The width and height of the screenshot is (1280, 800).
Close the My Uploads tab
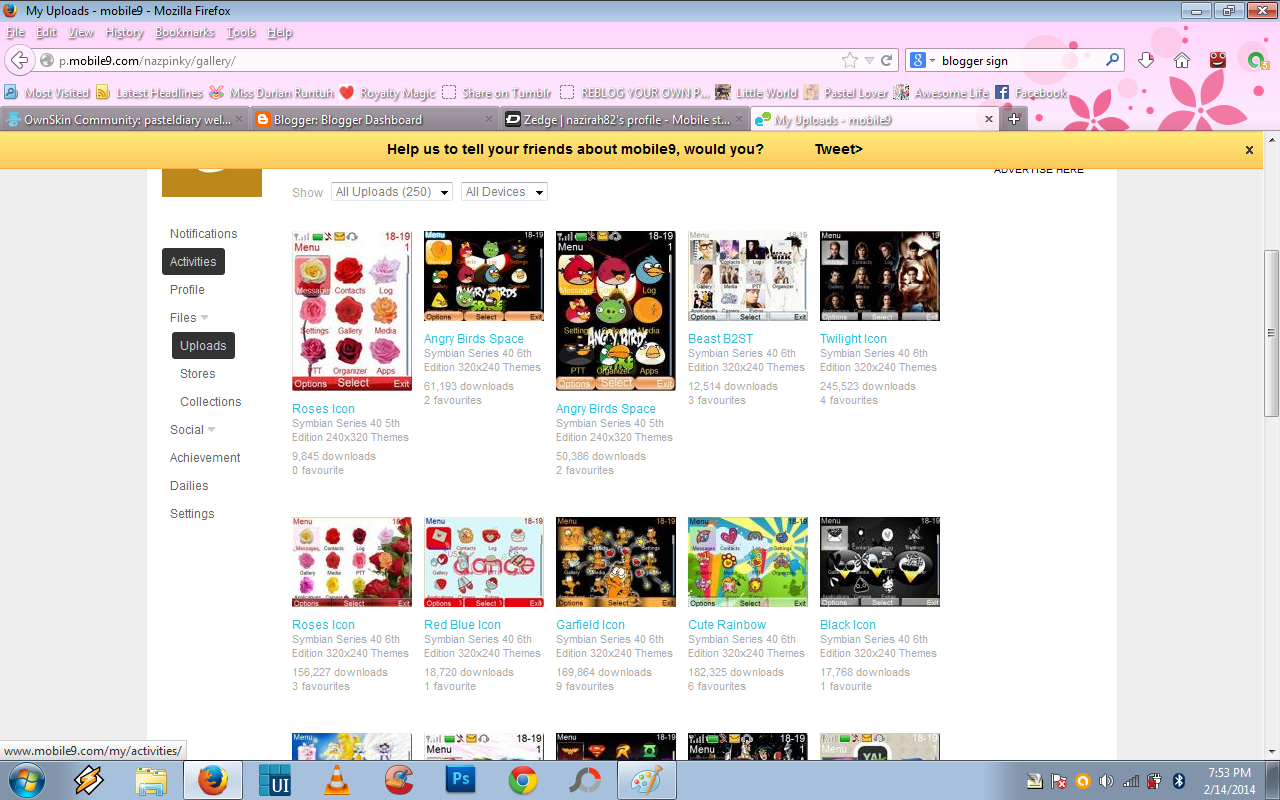989,119
